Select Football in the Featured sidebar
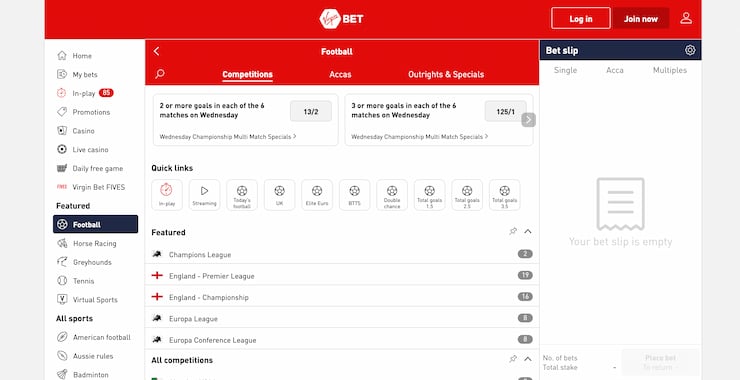The width and height of the screenshot is (740, 380). 95,224
